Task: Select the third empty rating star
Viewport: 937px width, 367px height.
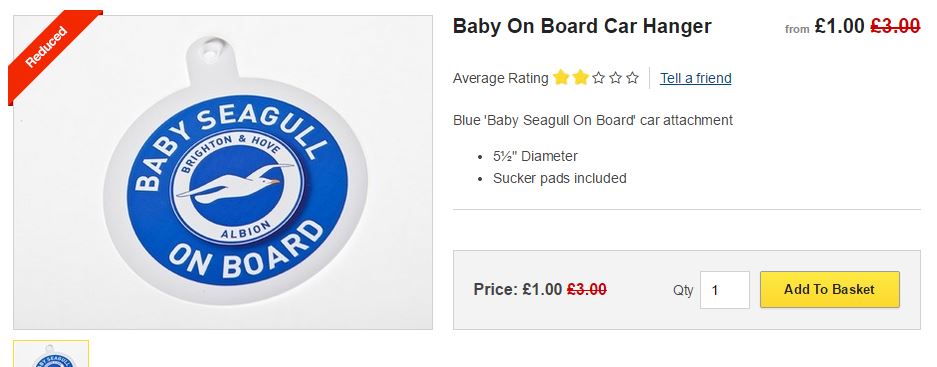Action: pyautogui.click(x=598, y=78)
